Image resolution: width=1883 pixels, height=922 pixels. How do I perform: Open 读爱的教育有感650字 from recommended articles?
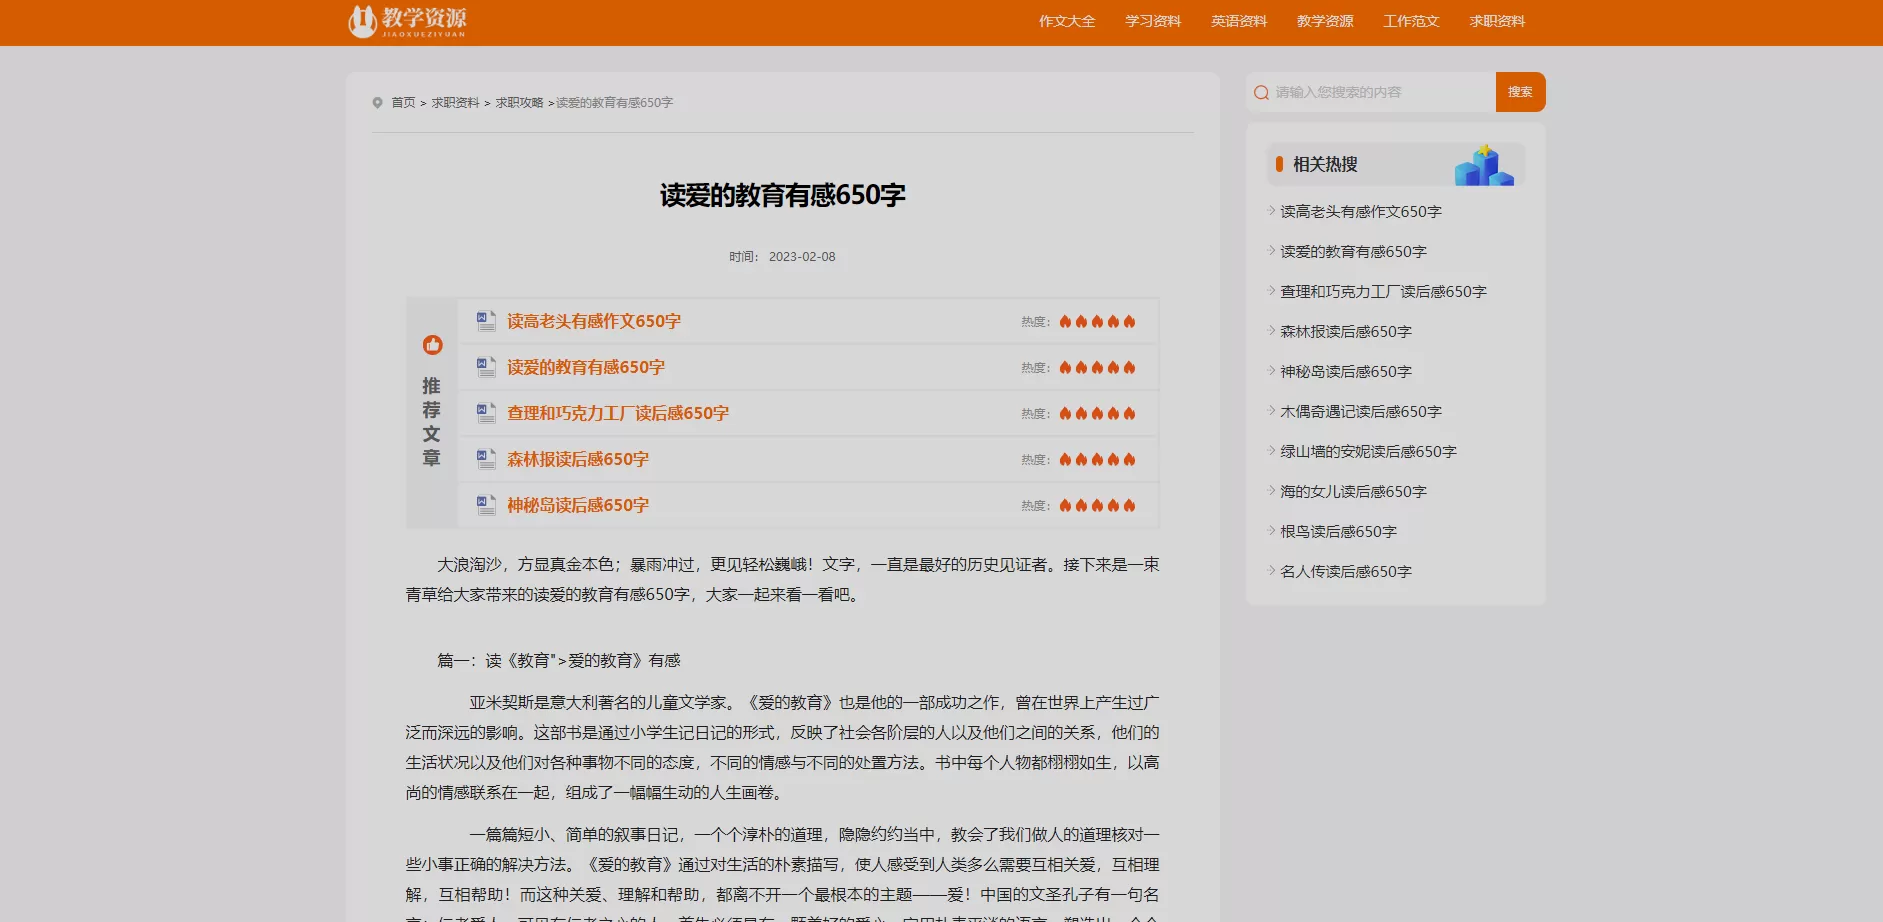(584, 367)
